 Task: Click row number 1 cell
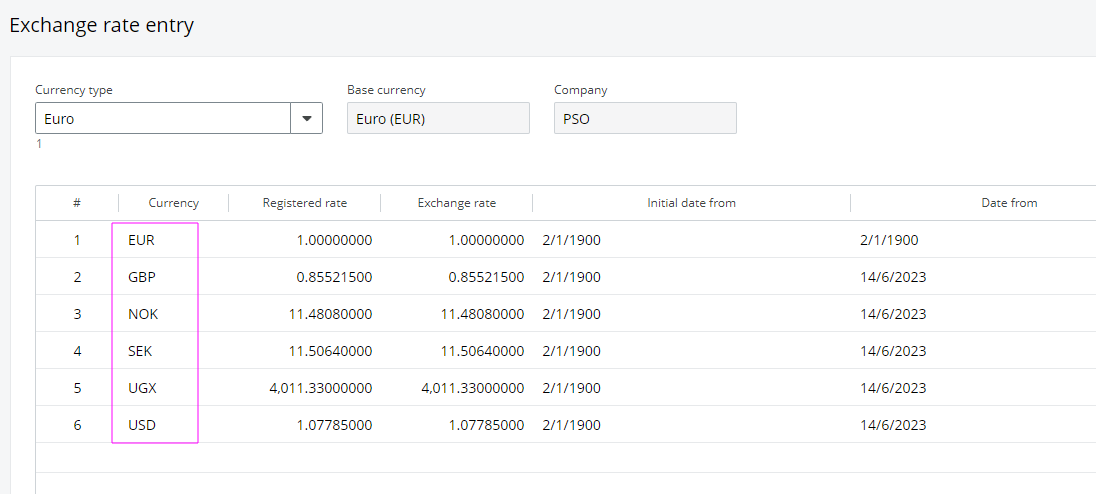(77, 240)
